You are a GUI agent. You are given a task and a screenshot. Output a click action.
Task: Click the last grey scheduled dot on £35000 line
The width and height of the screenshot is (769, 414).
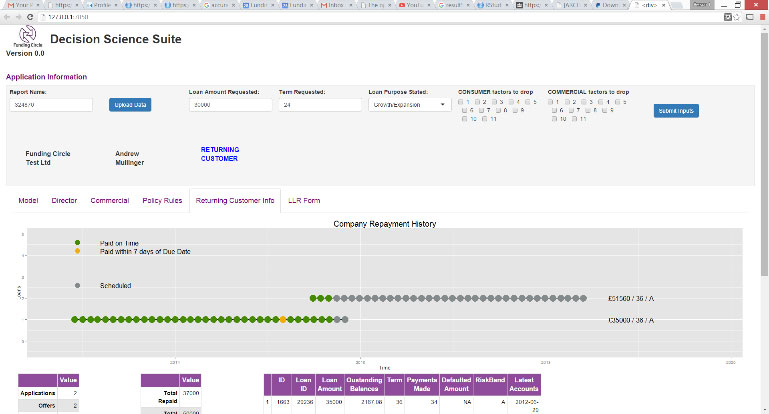345,319
